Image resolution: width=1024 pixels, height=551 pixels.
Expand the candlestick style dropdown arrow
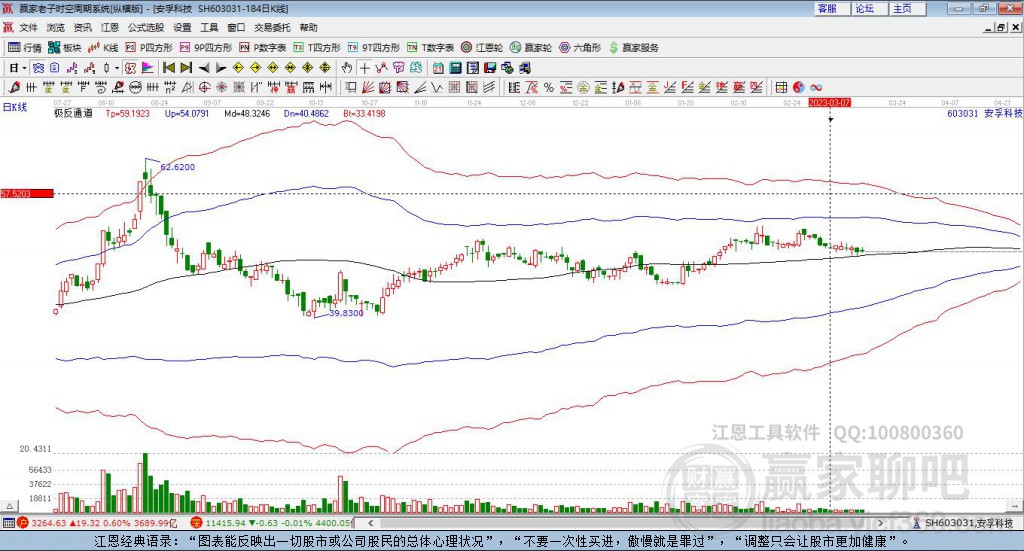pos(117,68)
